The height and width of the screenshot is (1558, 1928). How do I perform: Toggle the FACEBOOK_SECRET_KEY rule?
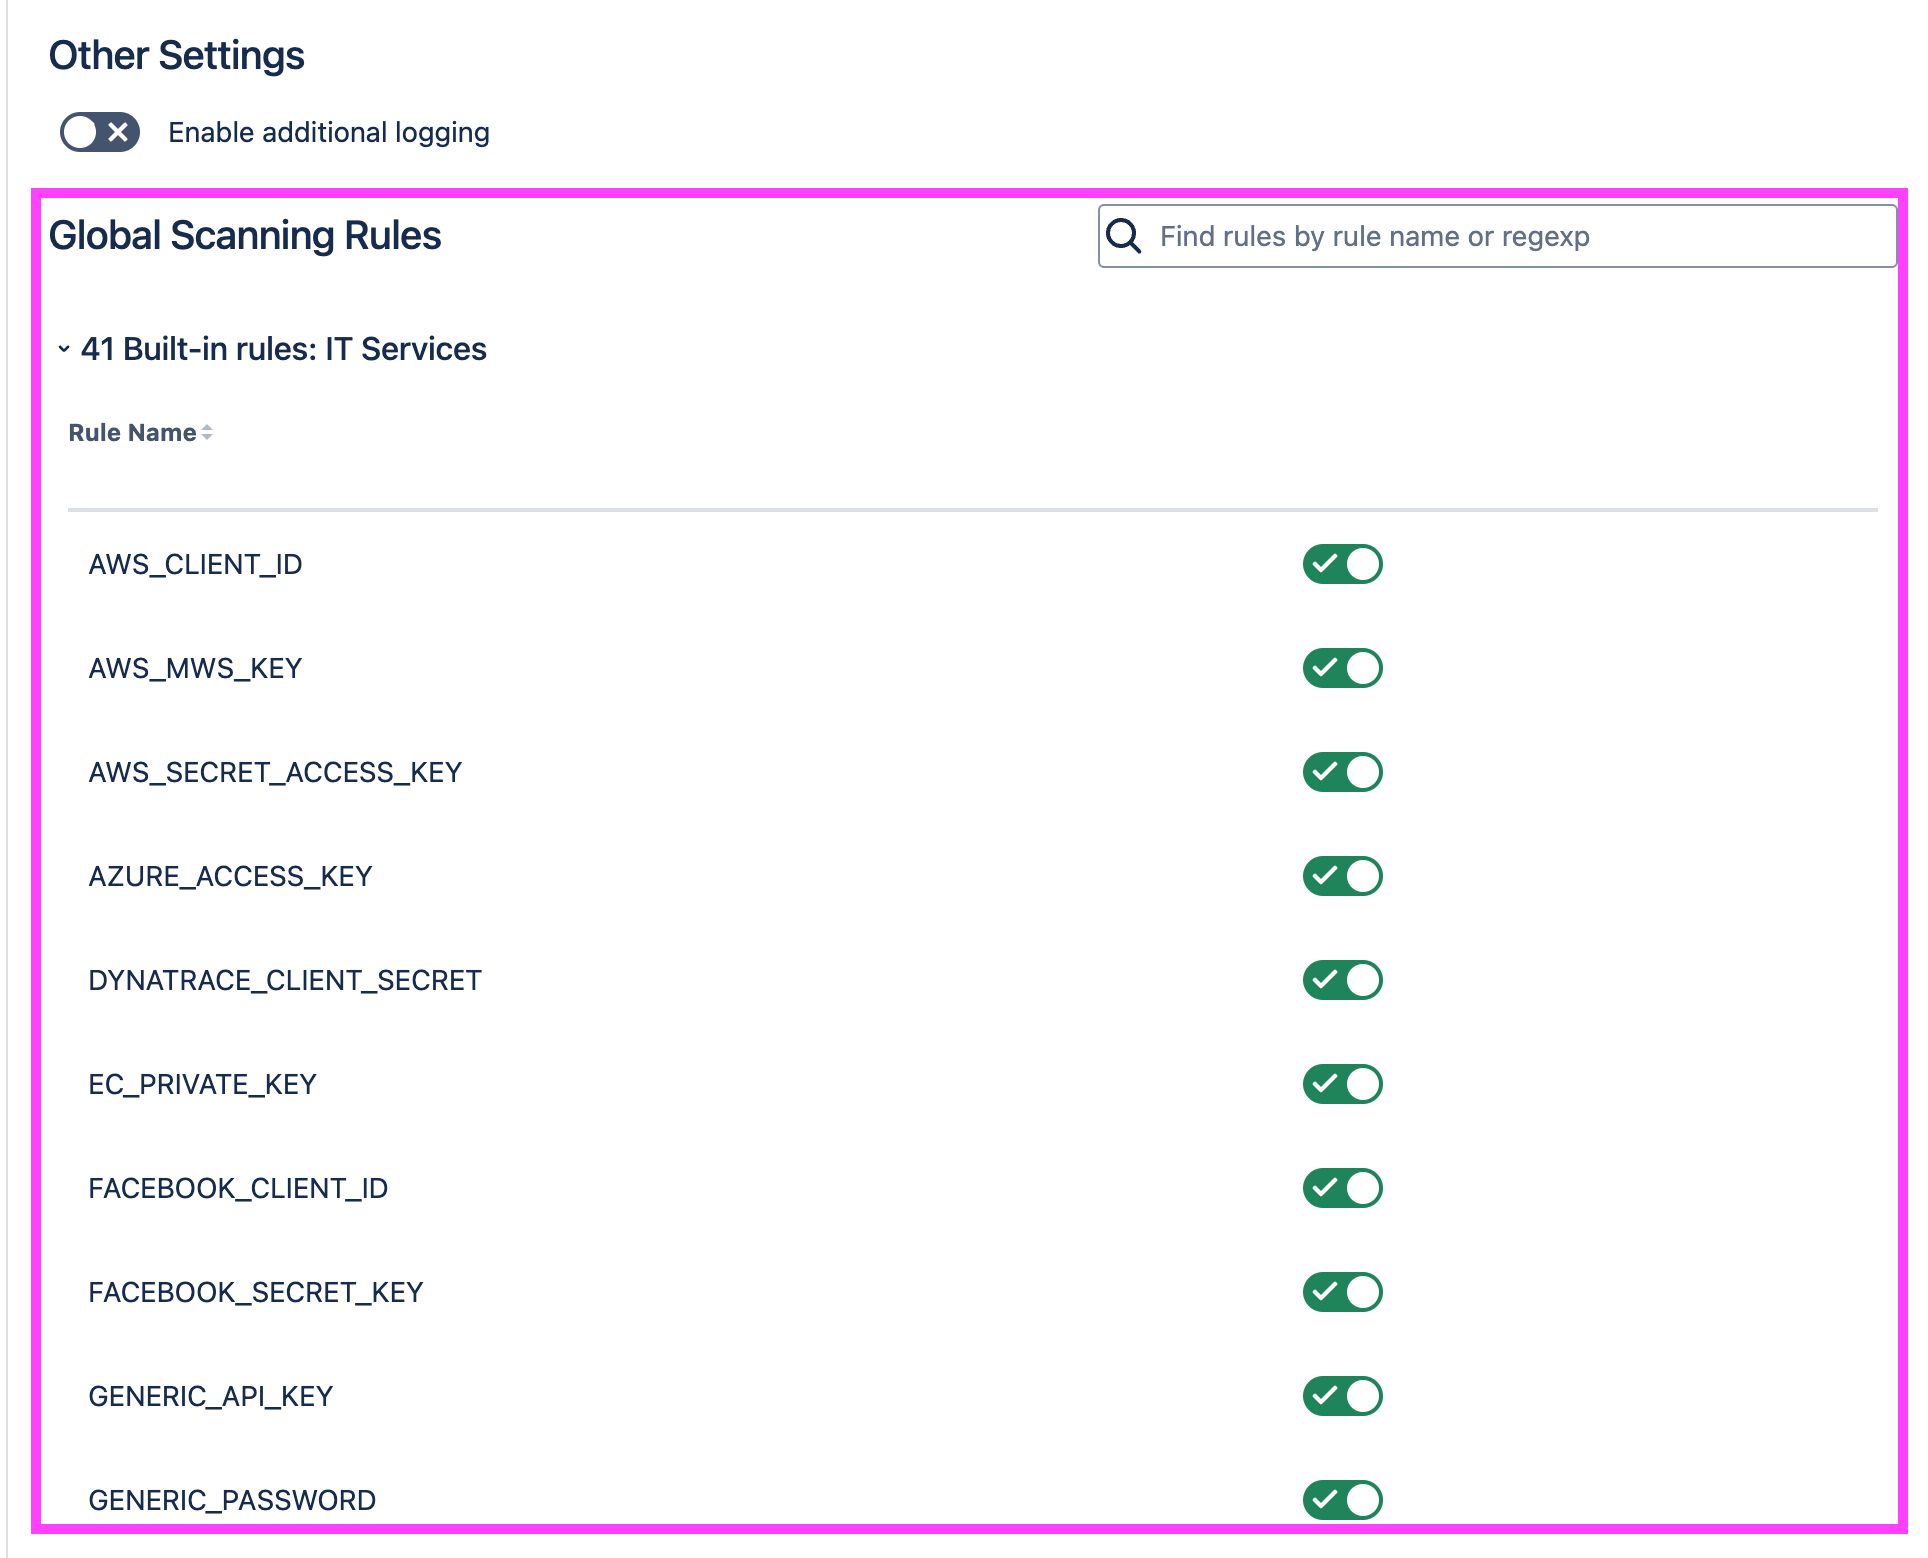click(1342, 1292)
